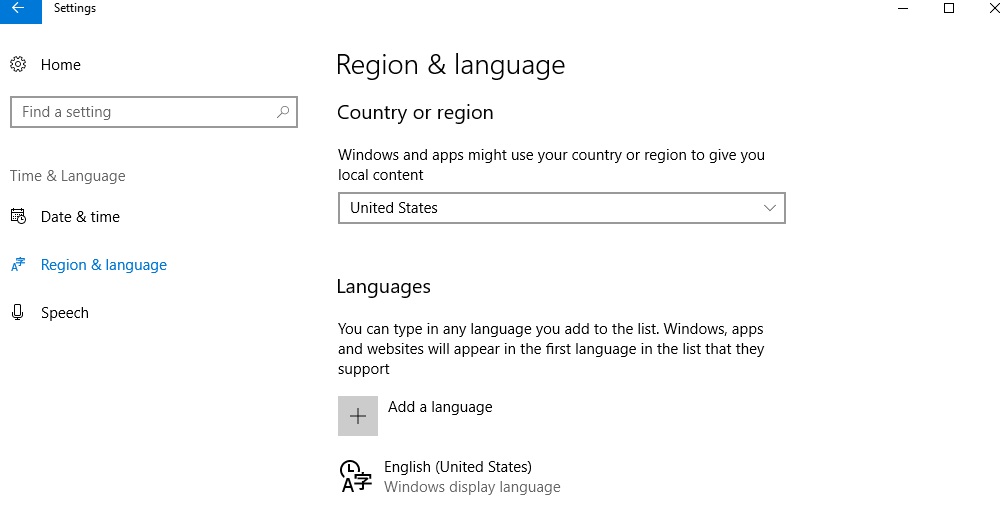Open the United States country dropdown
This screenshot has height=524, width=1008.
pyautogui.click(x=560, y=208)
